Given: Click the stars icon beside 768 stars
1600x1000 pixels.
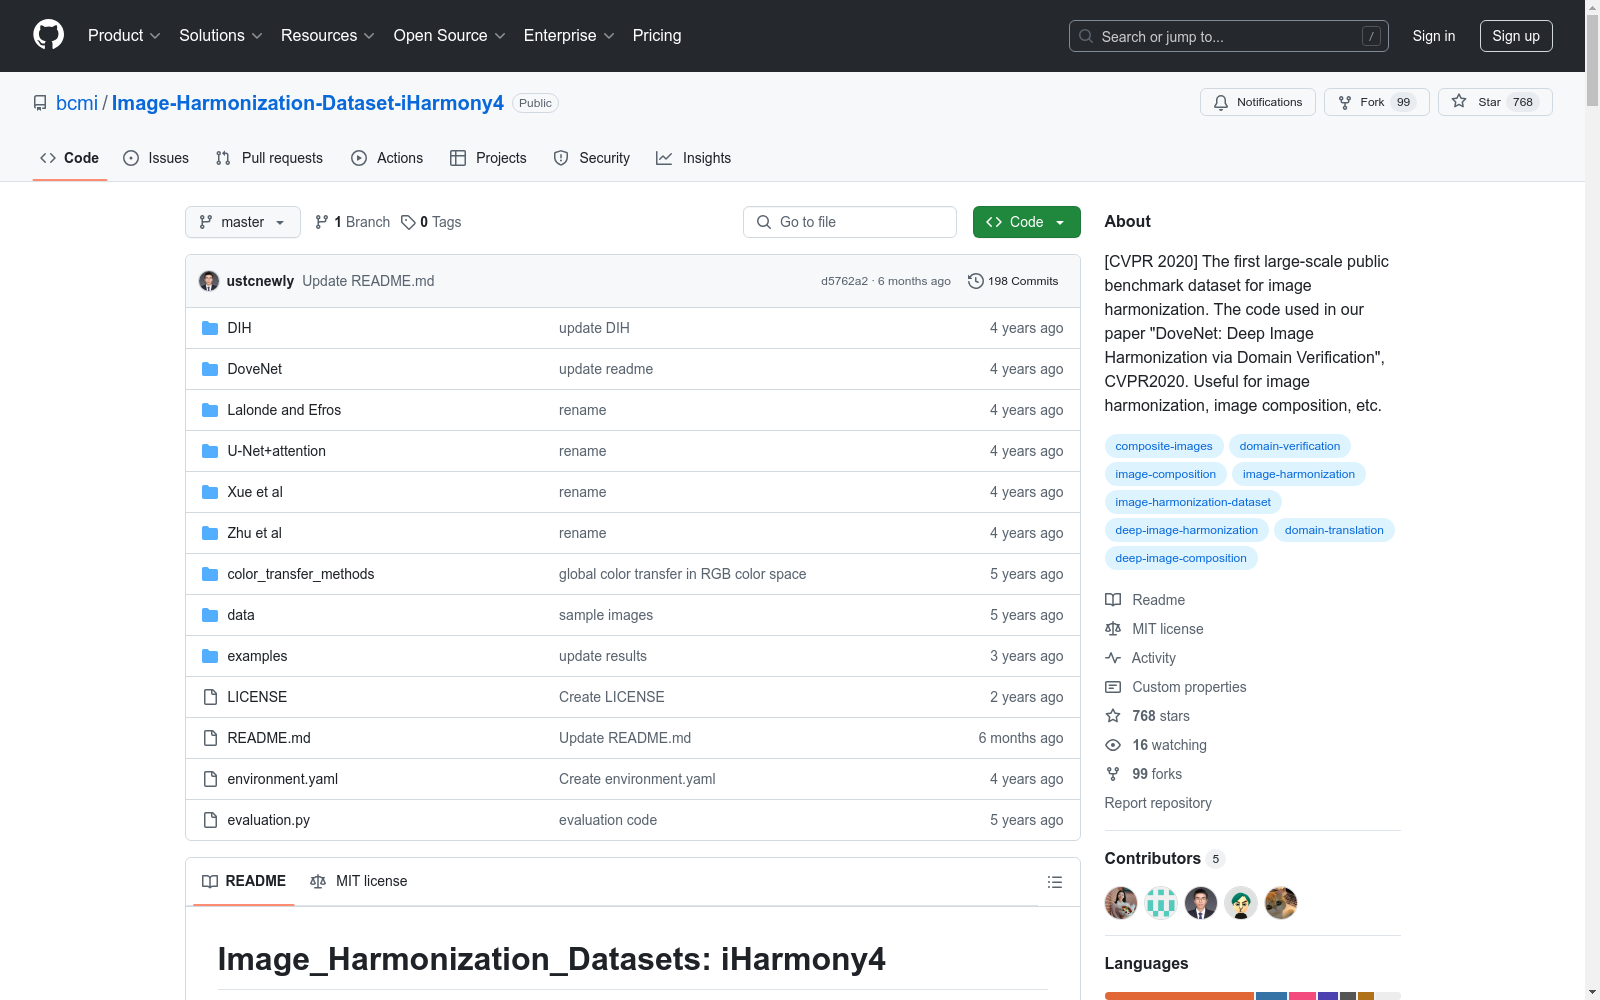Looking at the screenshot, I should point(1113,716).
